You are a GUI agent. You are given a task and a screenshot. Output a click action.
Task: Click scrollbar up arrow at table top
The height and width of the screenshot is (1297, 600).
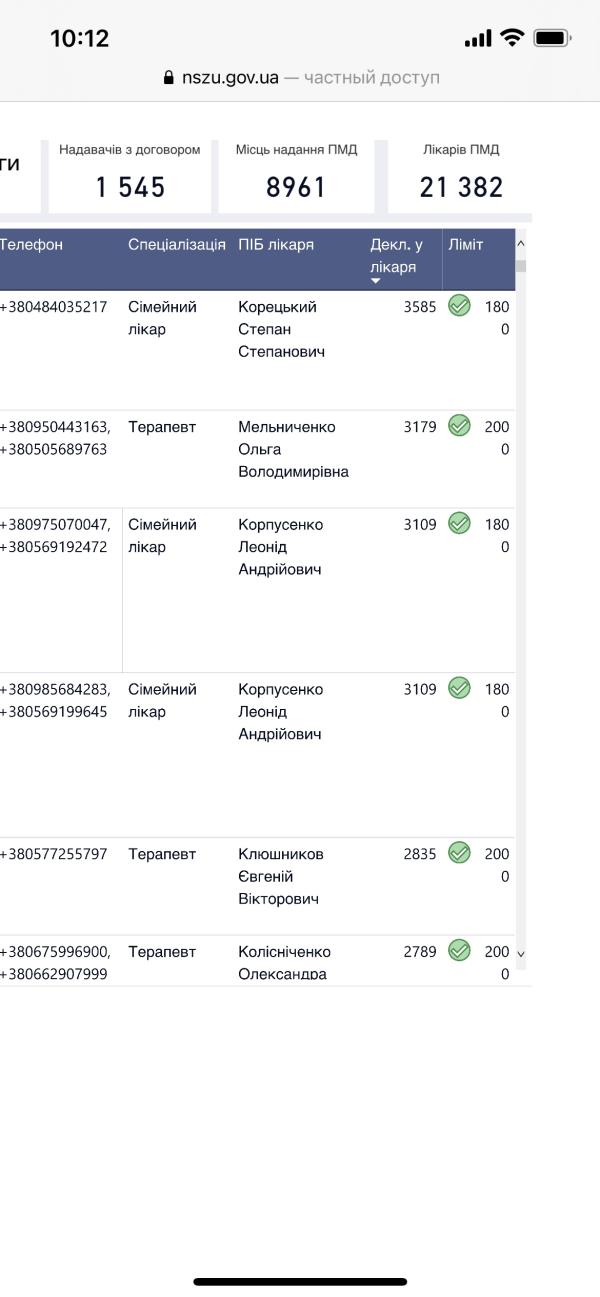[520, 243]
